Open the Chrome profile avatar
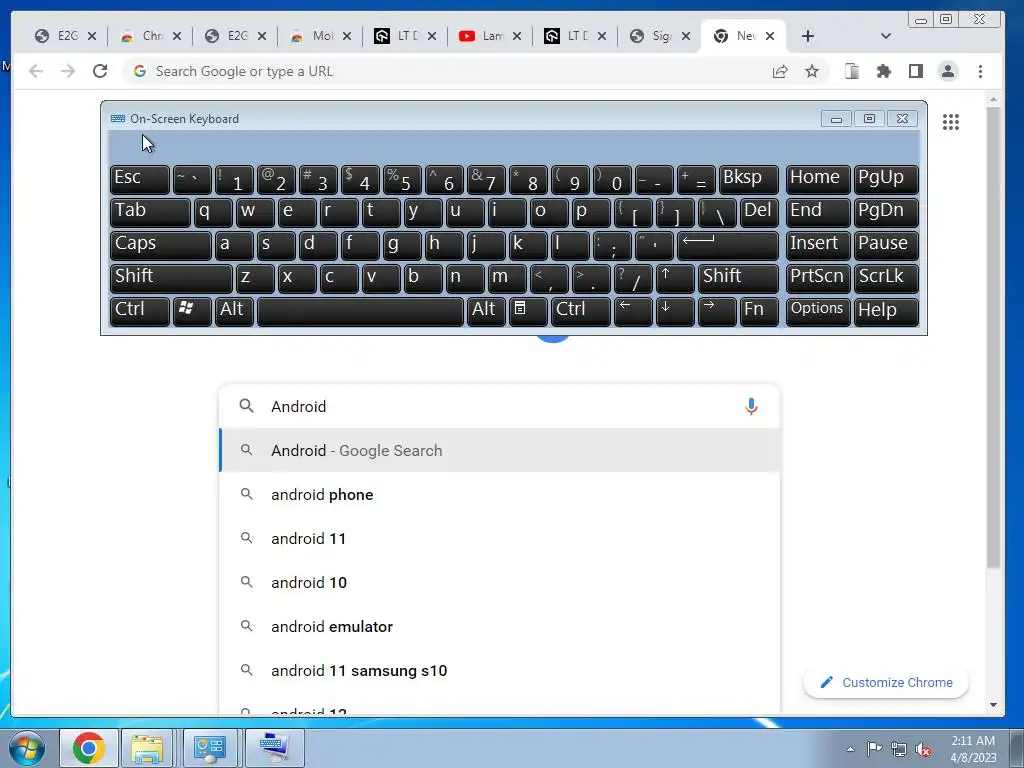1024x768 pixels. coord(948,71)
